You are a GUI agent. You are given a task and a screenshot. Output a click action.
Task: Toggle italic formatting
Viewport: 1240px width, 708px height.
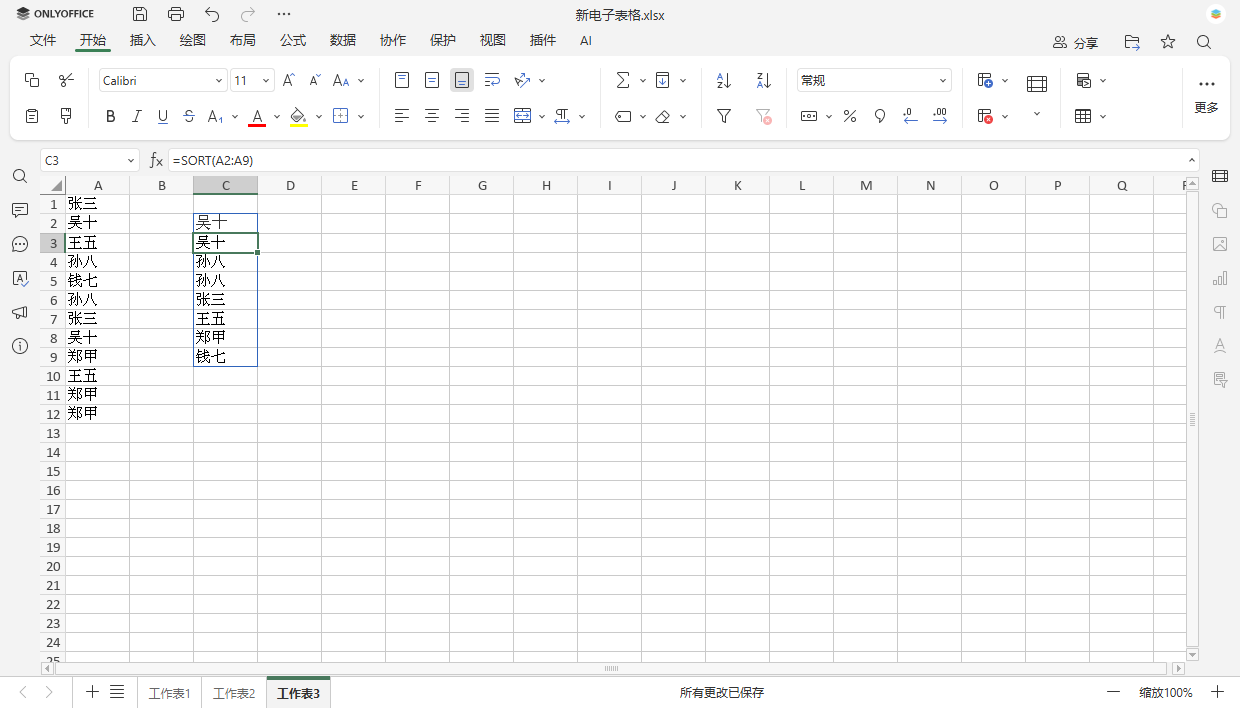136,116
